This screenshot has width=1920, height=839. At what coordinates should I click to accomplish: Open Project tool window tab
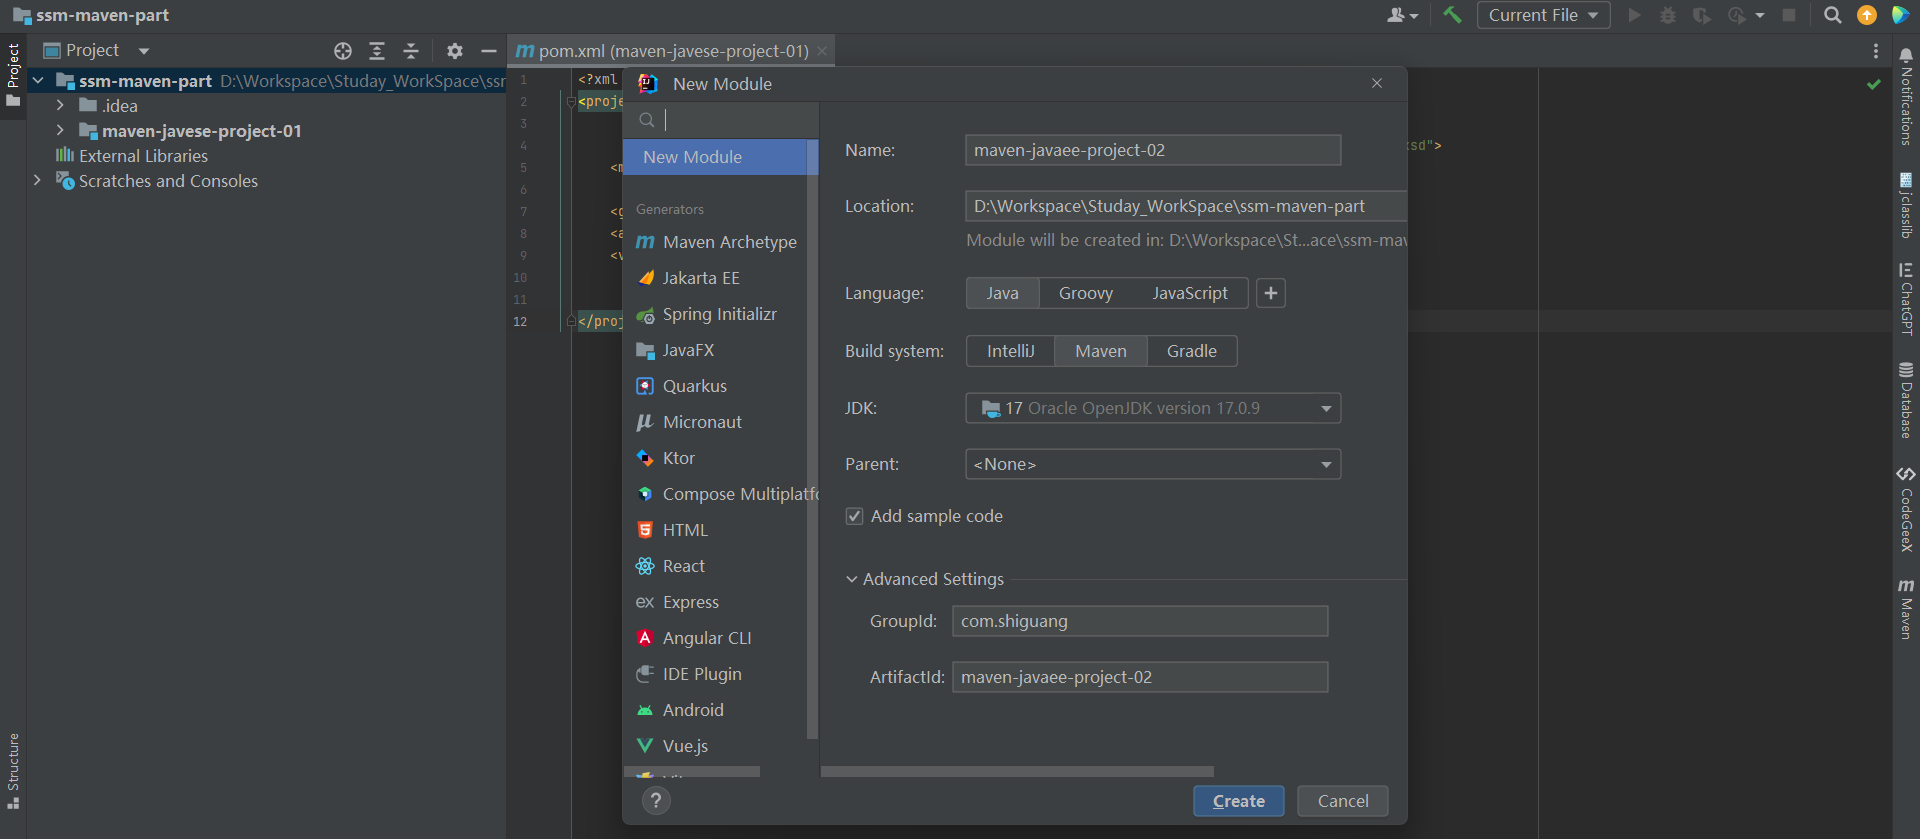pos(13,76)
